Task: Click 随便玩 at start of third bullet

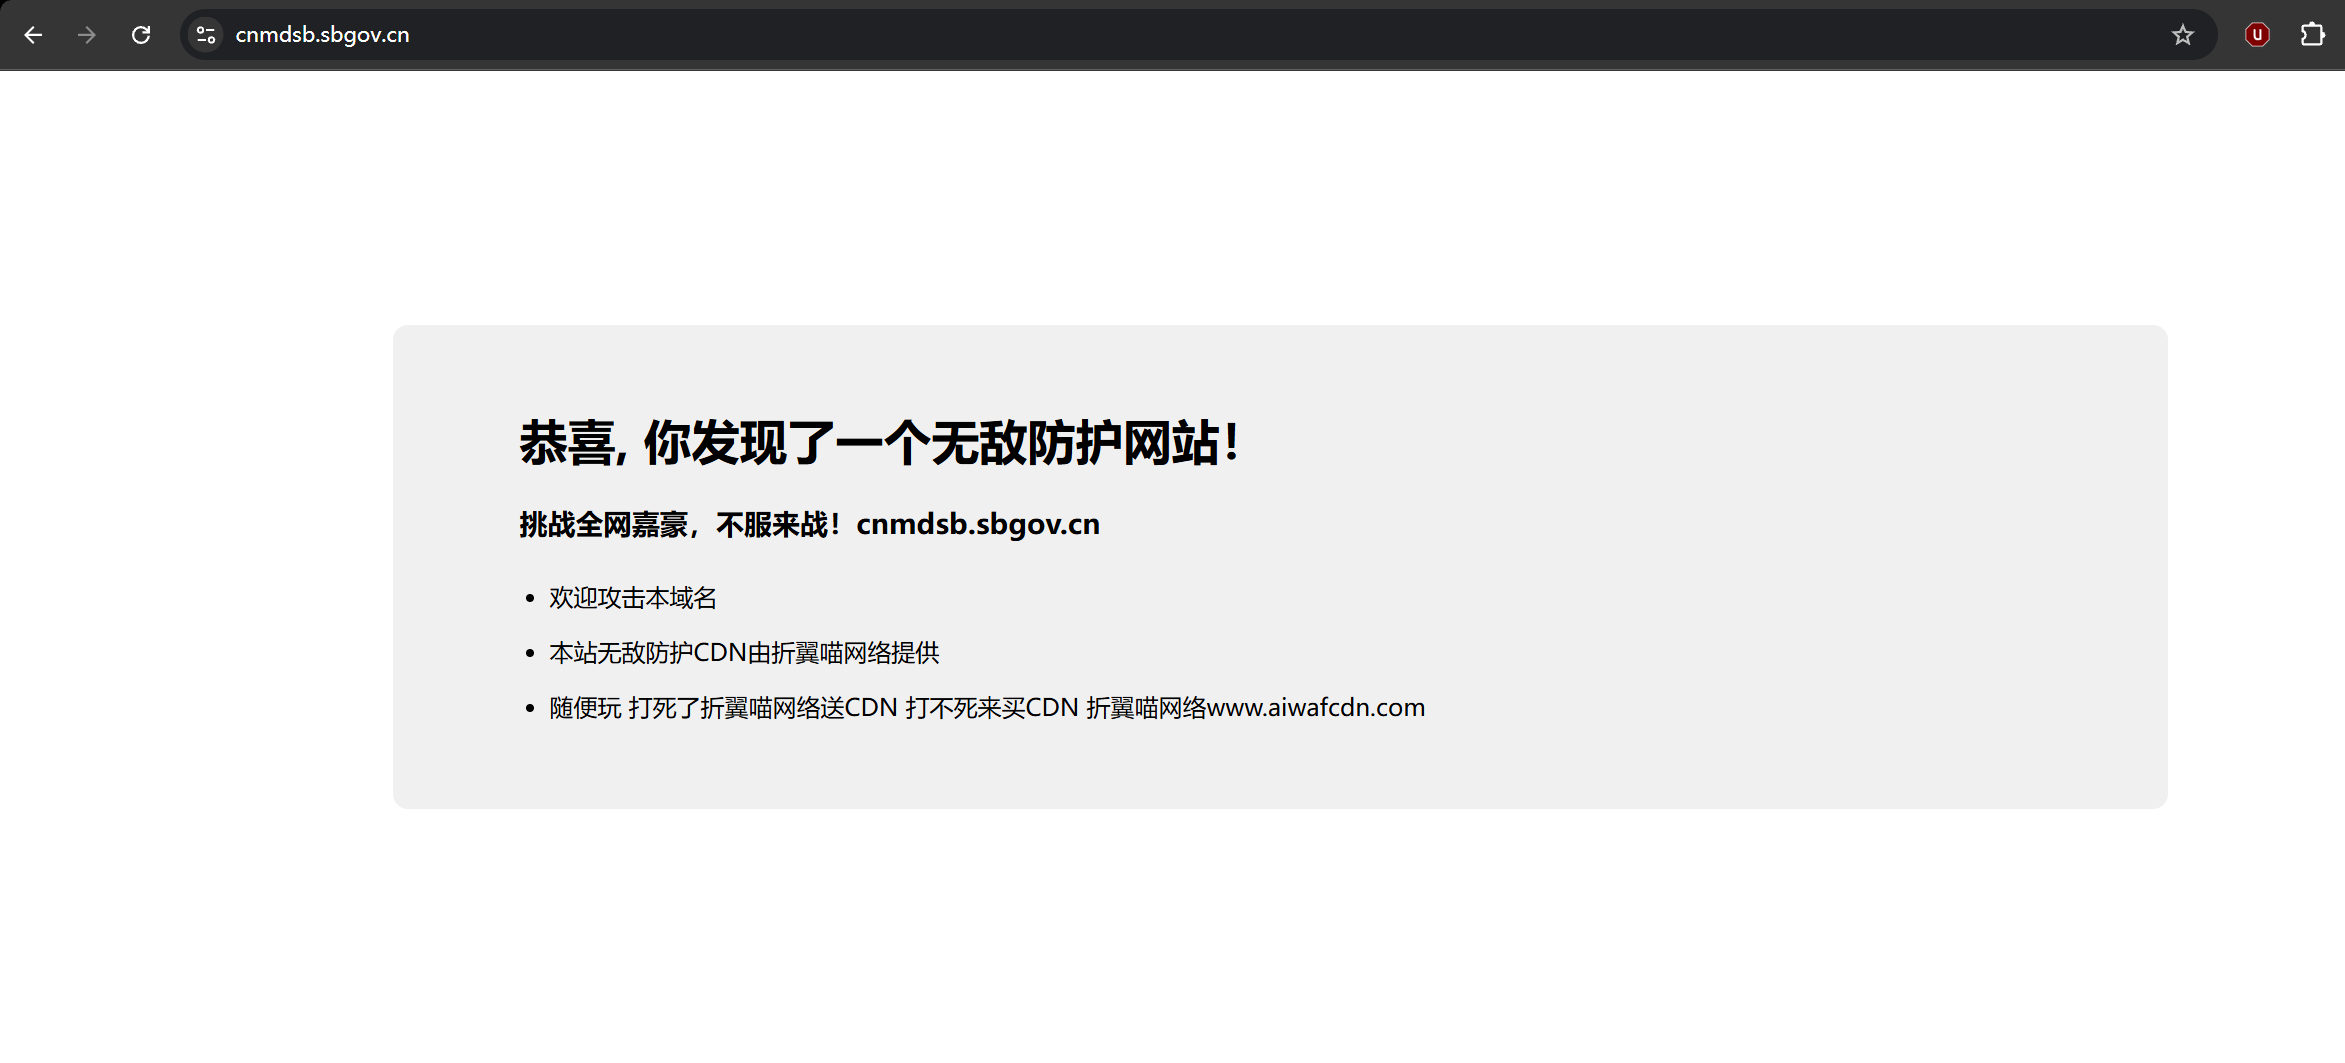Action: pos(585,708)
